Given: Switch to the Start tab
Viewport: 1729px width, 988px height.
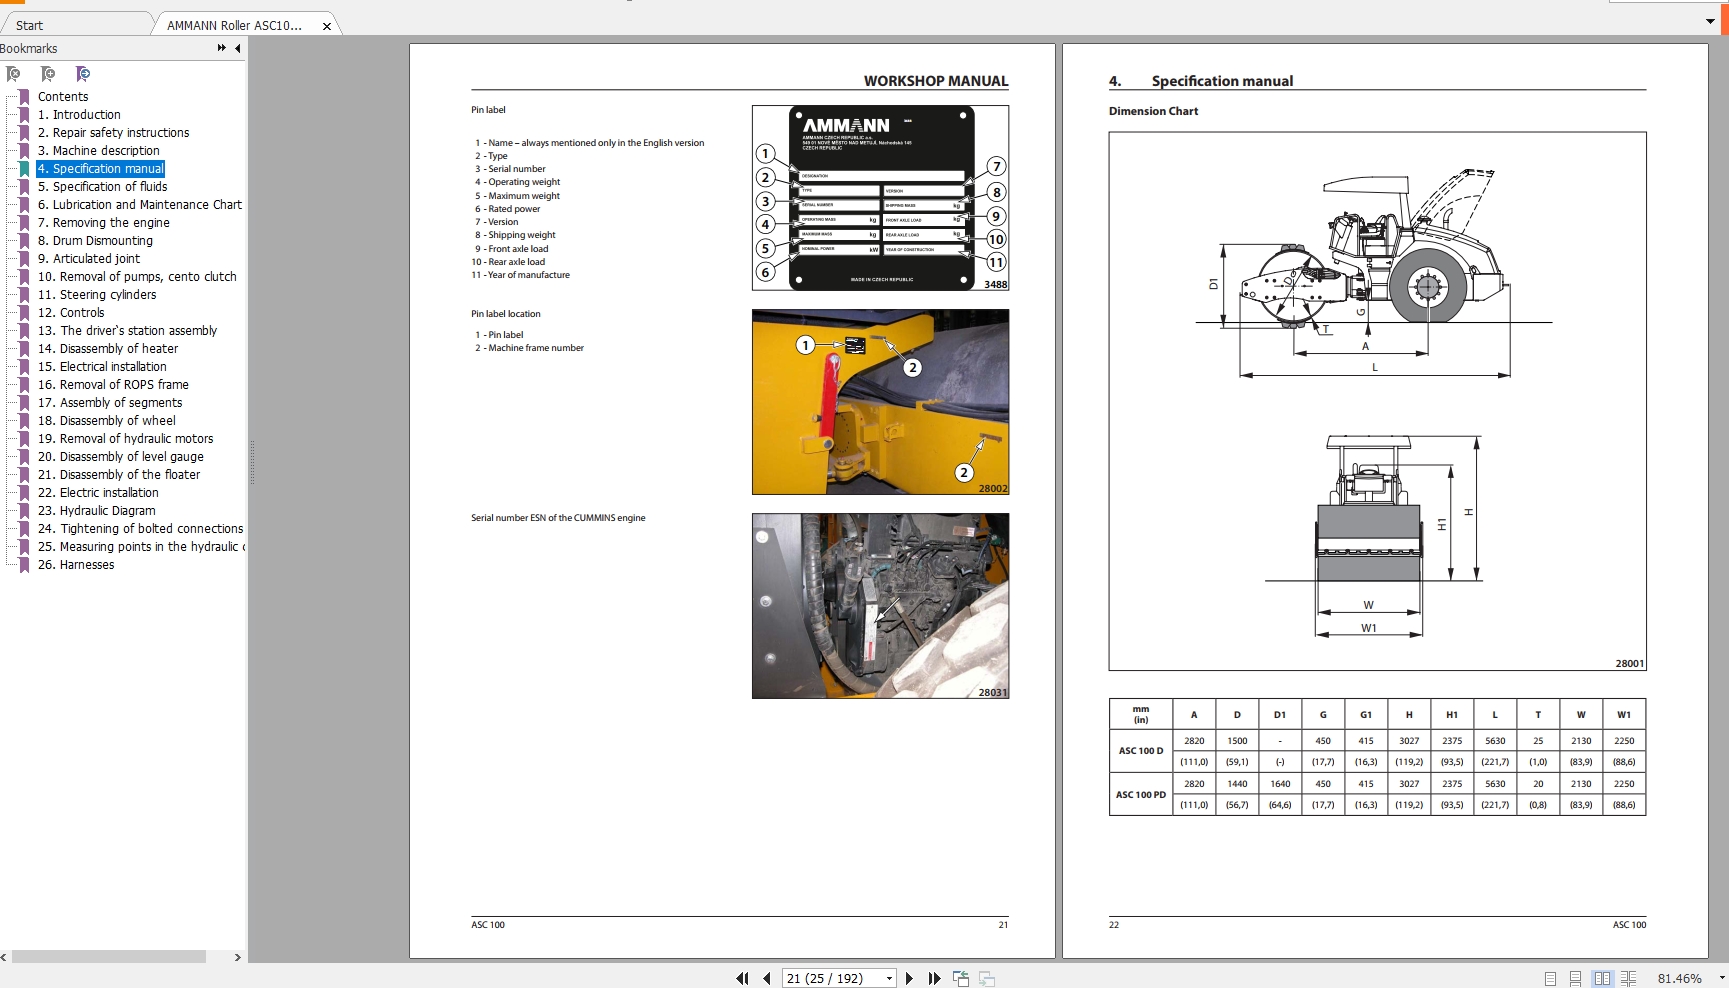Looking at the screenshot, I should coord(30,25).
